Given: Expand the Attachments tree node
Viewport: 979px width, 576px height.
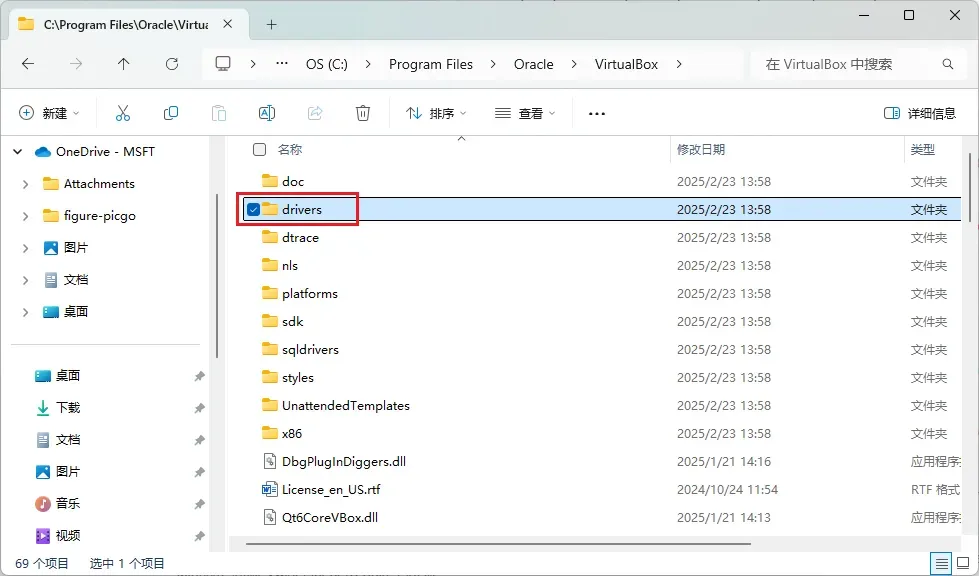Looking at the screenshot, I should 26,184.
